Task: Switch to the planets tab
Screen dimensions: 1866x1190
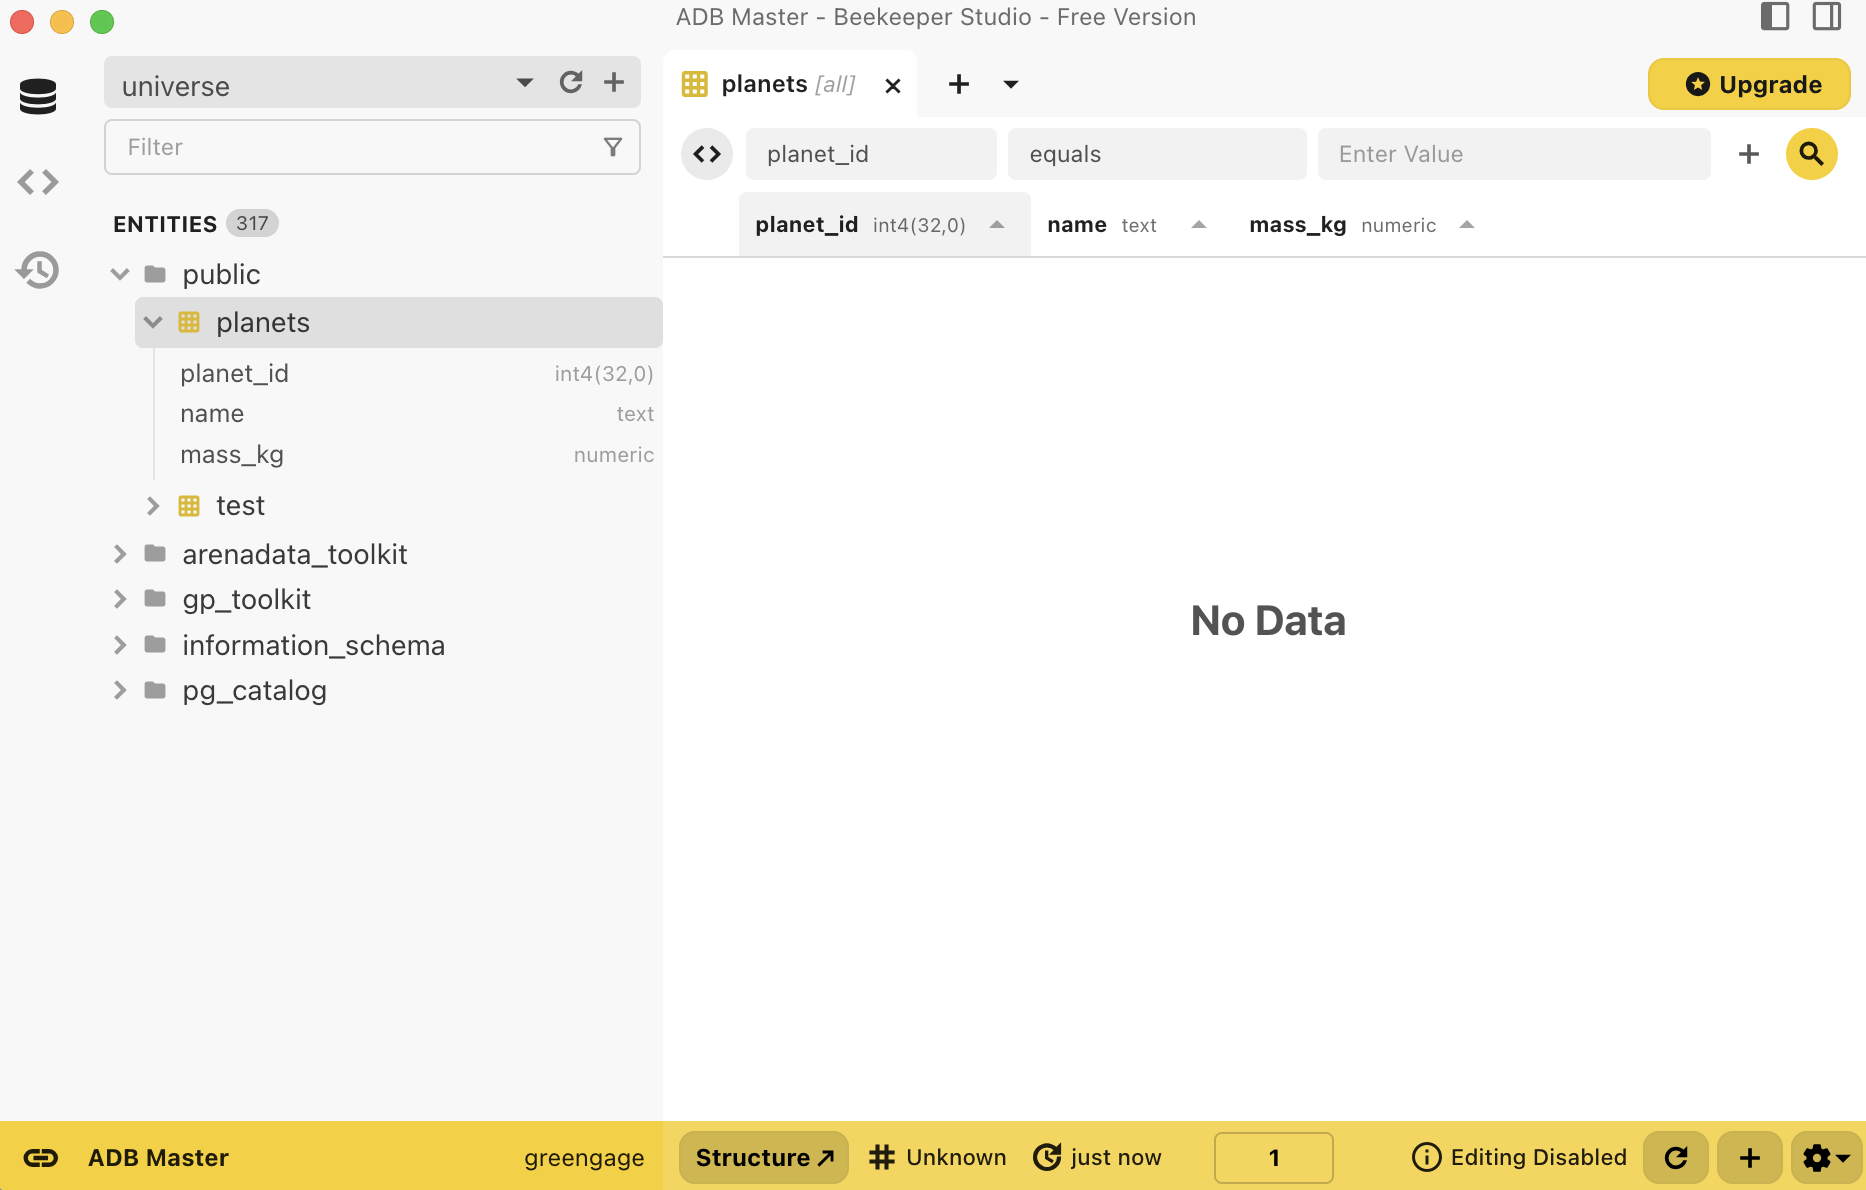Action: 788,85
